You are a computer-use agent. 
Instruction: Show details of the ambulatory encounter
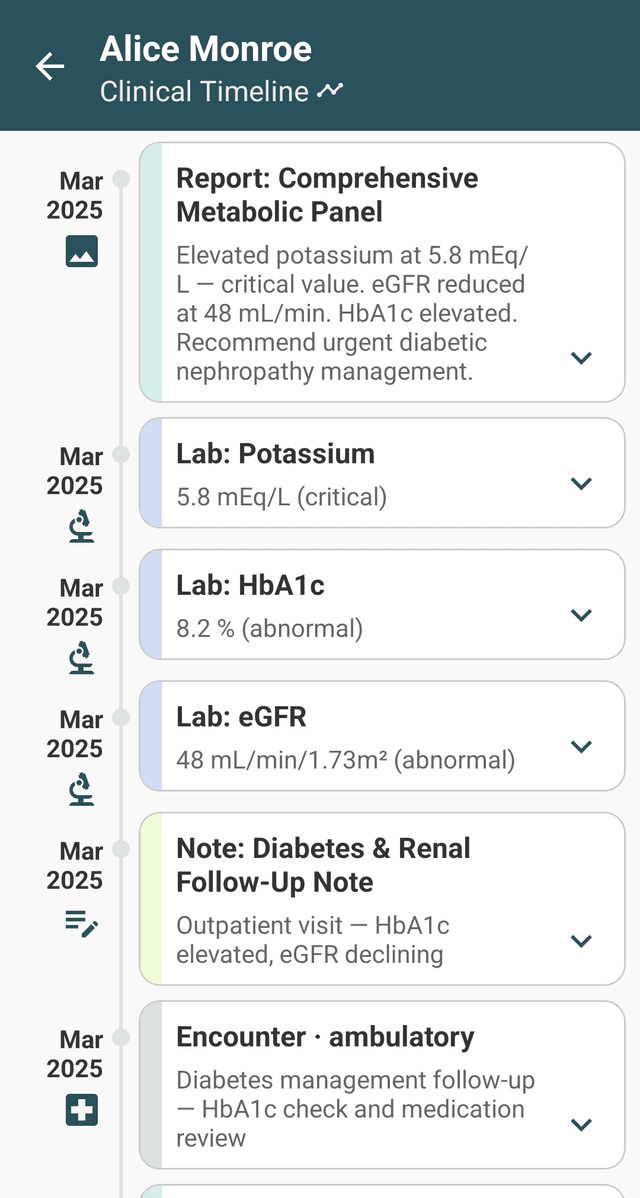pos(581,1123)
